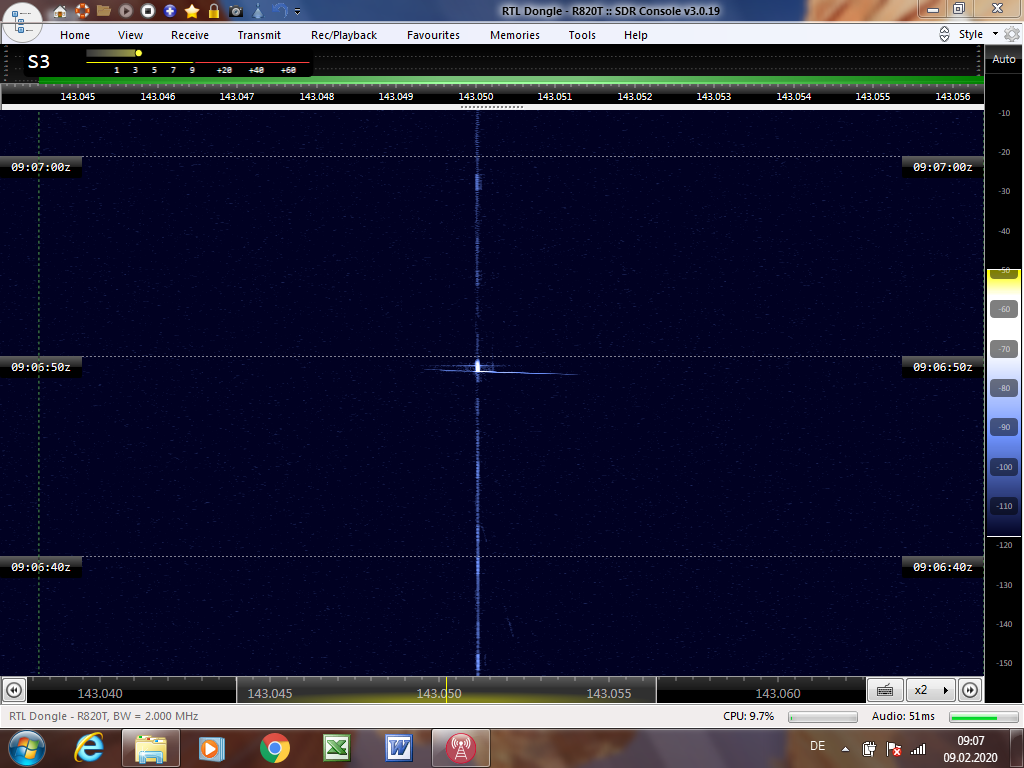This screenshot has height=768, width=1024.
Task: Open the Receive ribbon tab
Action: point(190,35)
